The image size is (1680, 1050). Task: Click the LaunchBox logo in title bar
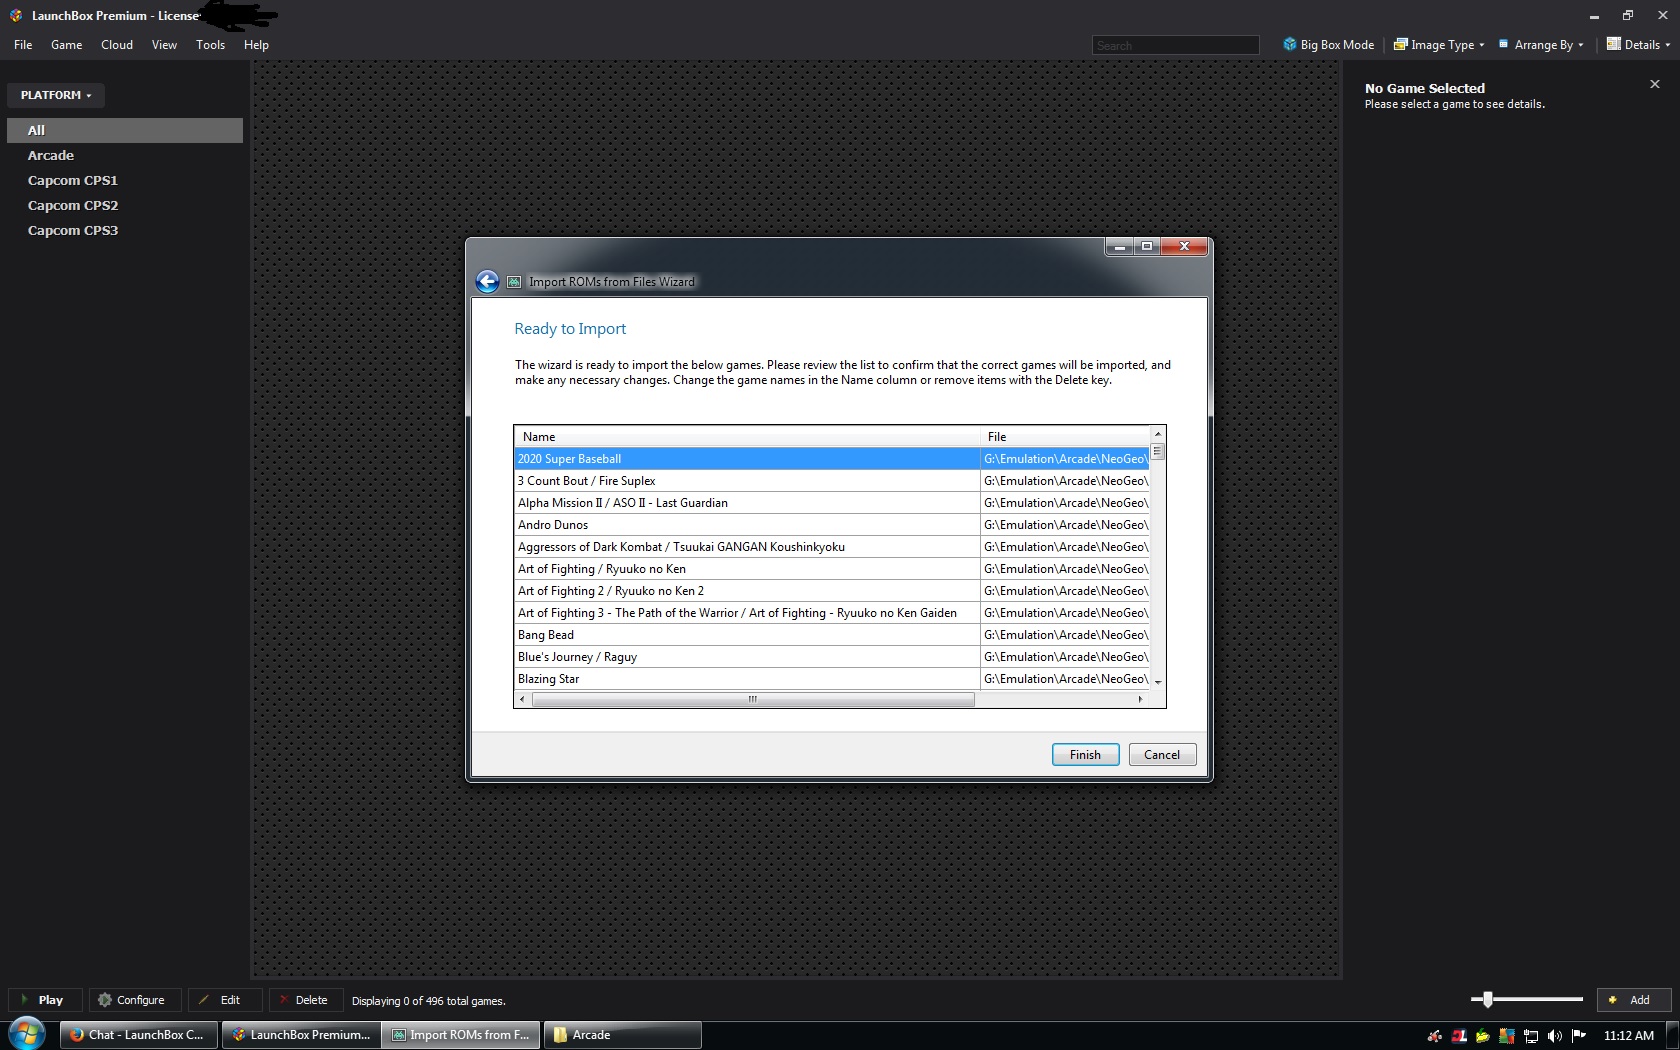point(16,15)
